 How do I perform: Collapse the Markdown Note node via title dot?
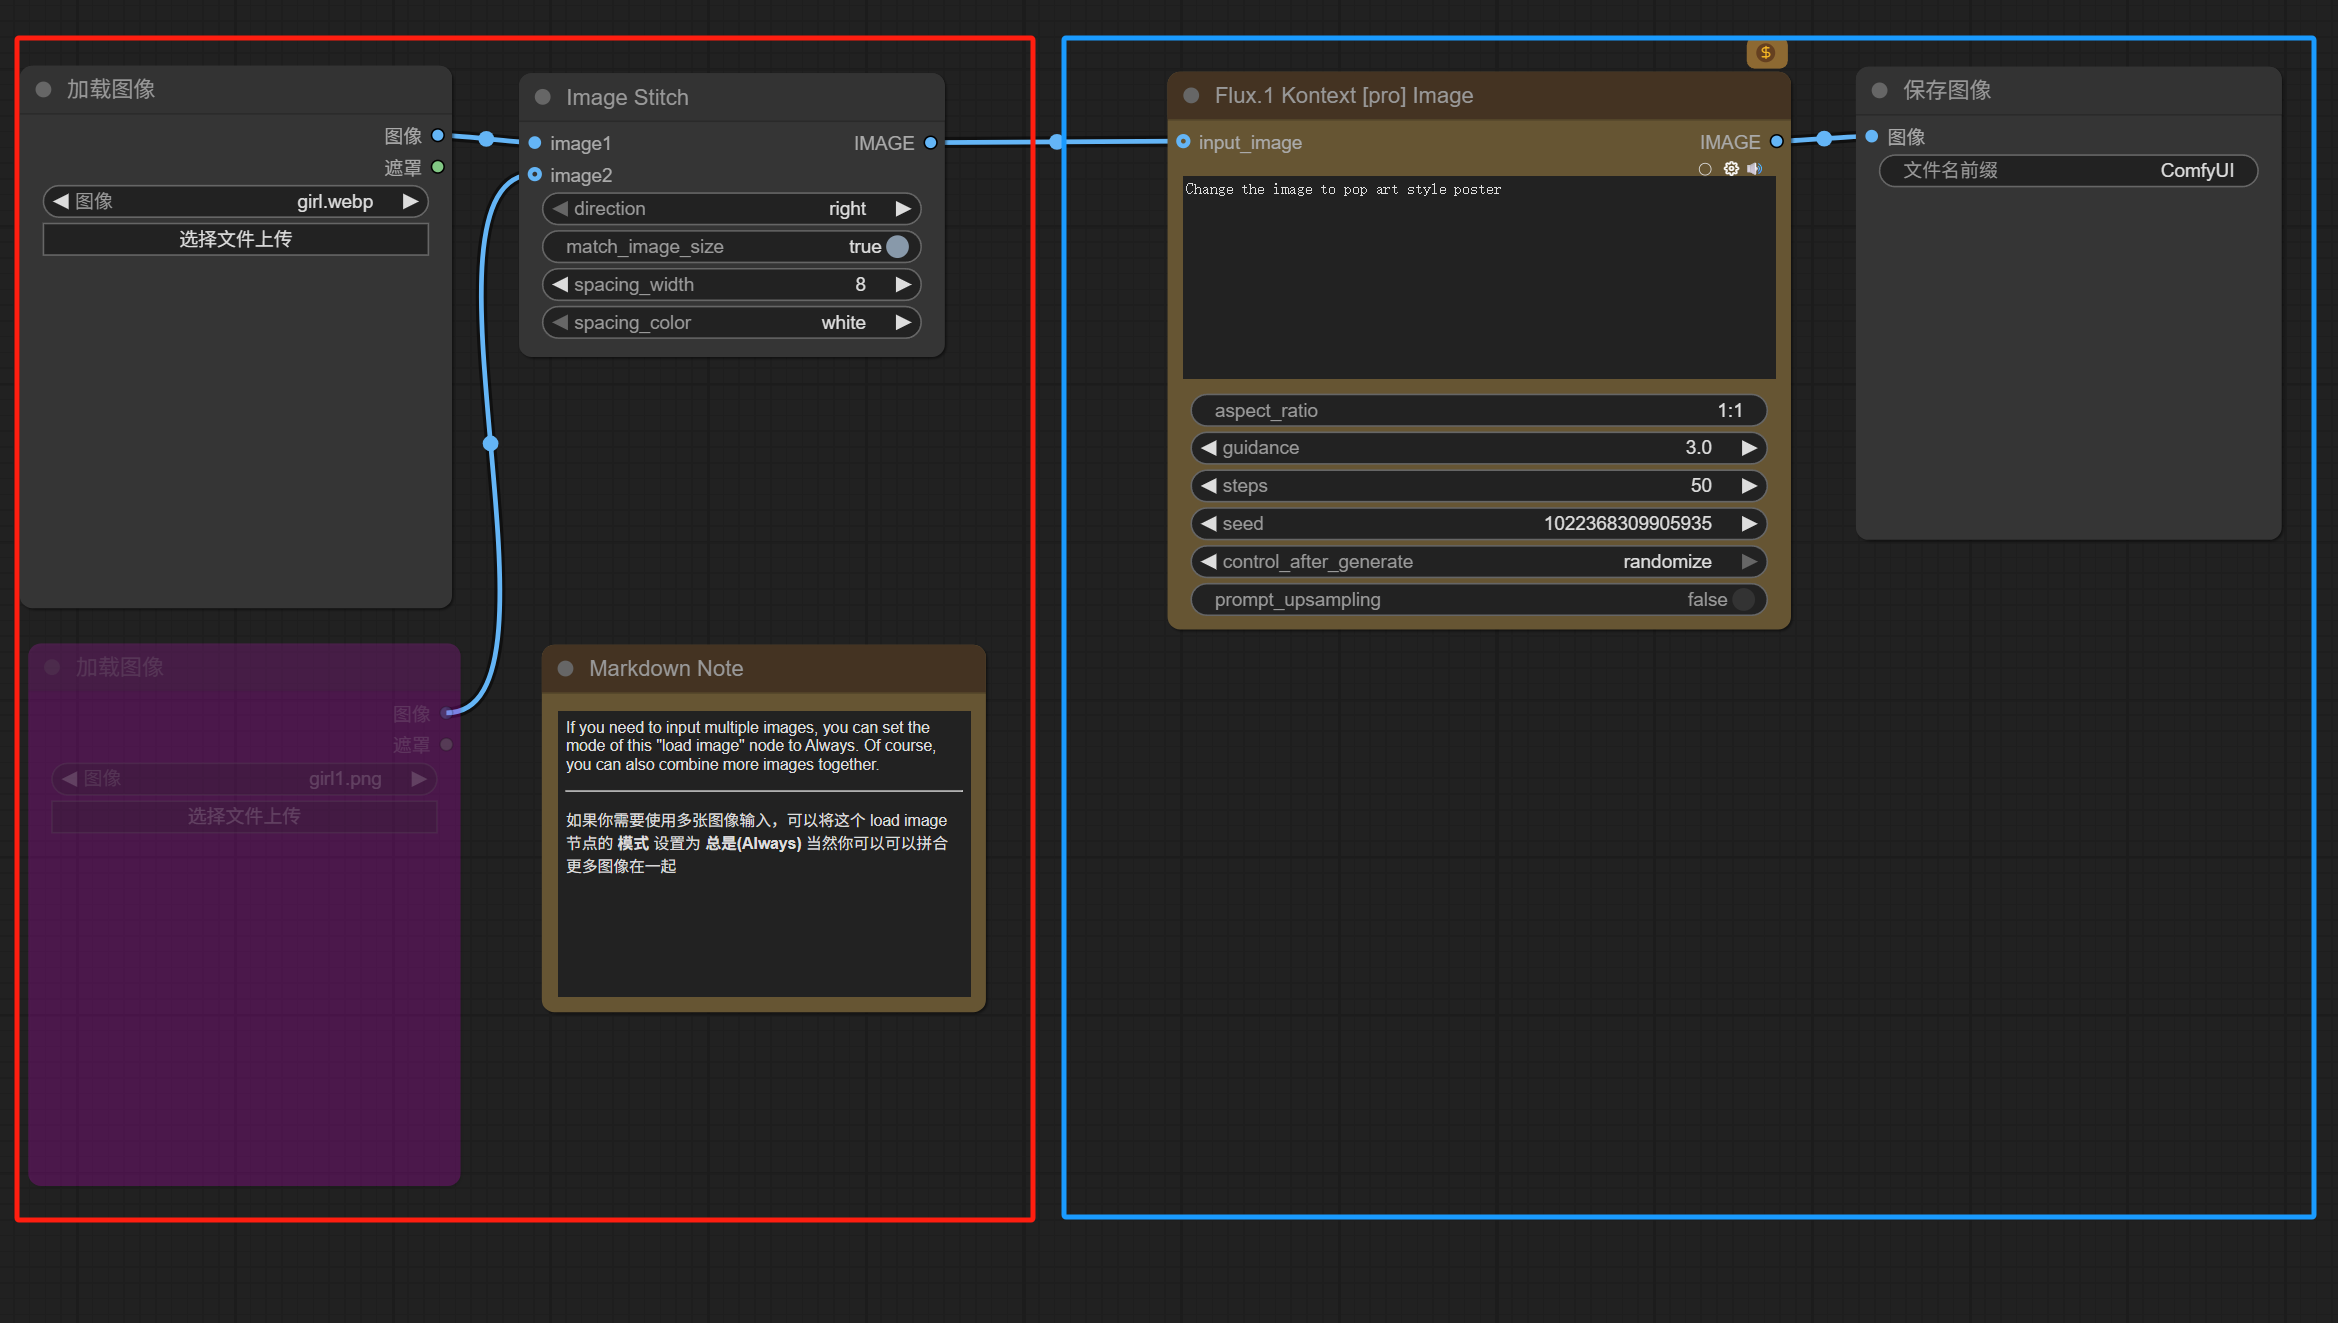click(566, 668)
